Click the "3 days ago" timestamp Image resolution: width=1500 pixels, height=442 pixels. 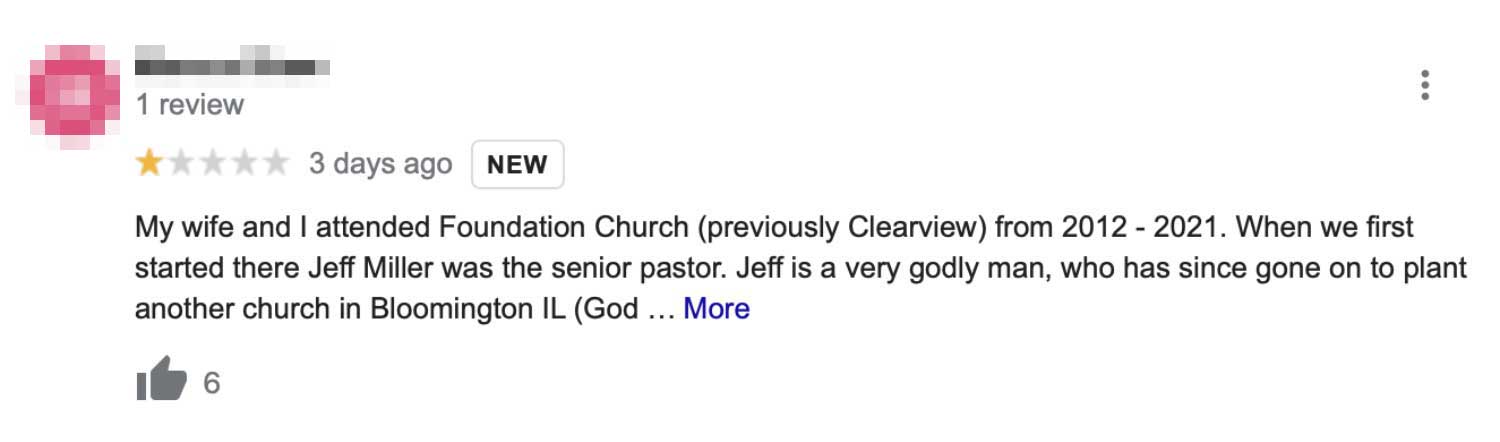tap(380, 164)
